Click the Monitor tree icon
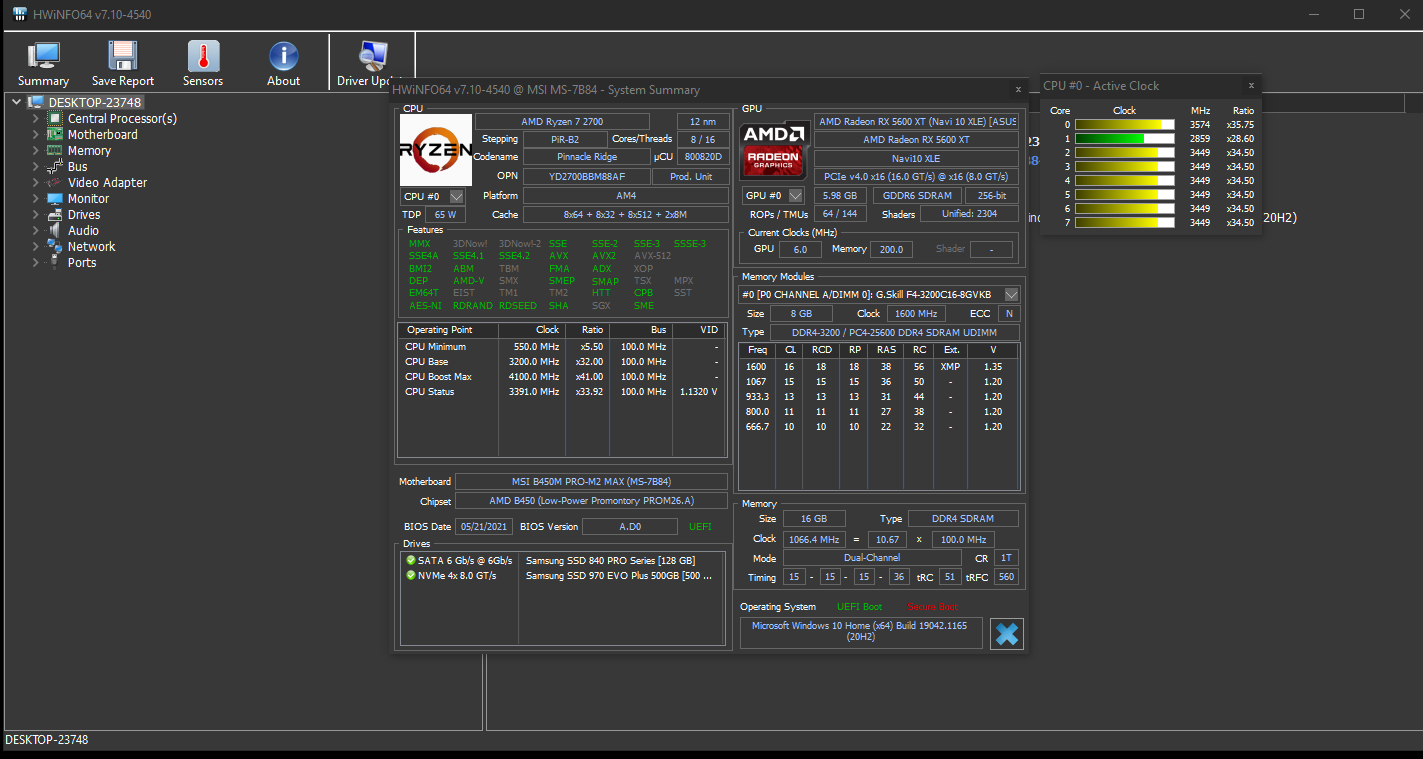 click(57, 198)
